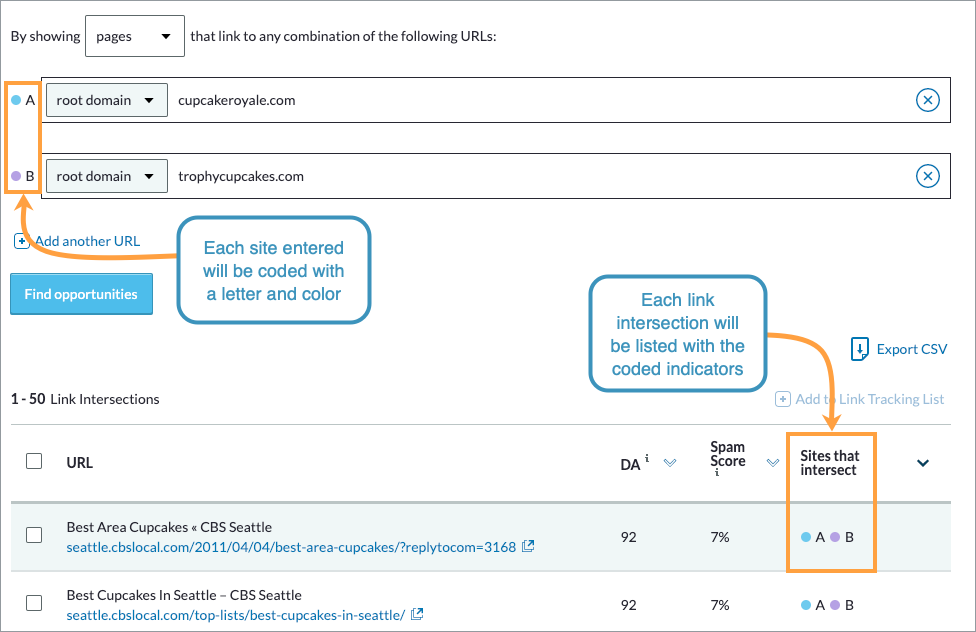Open the external link icon for Best Area Cupcakes URL

(529, 547)
